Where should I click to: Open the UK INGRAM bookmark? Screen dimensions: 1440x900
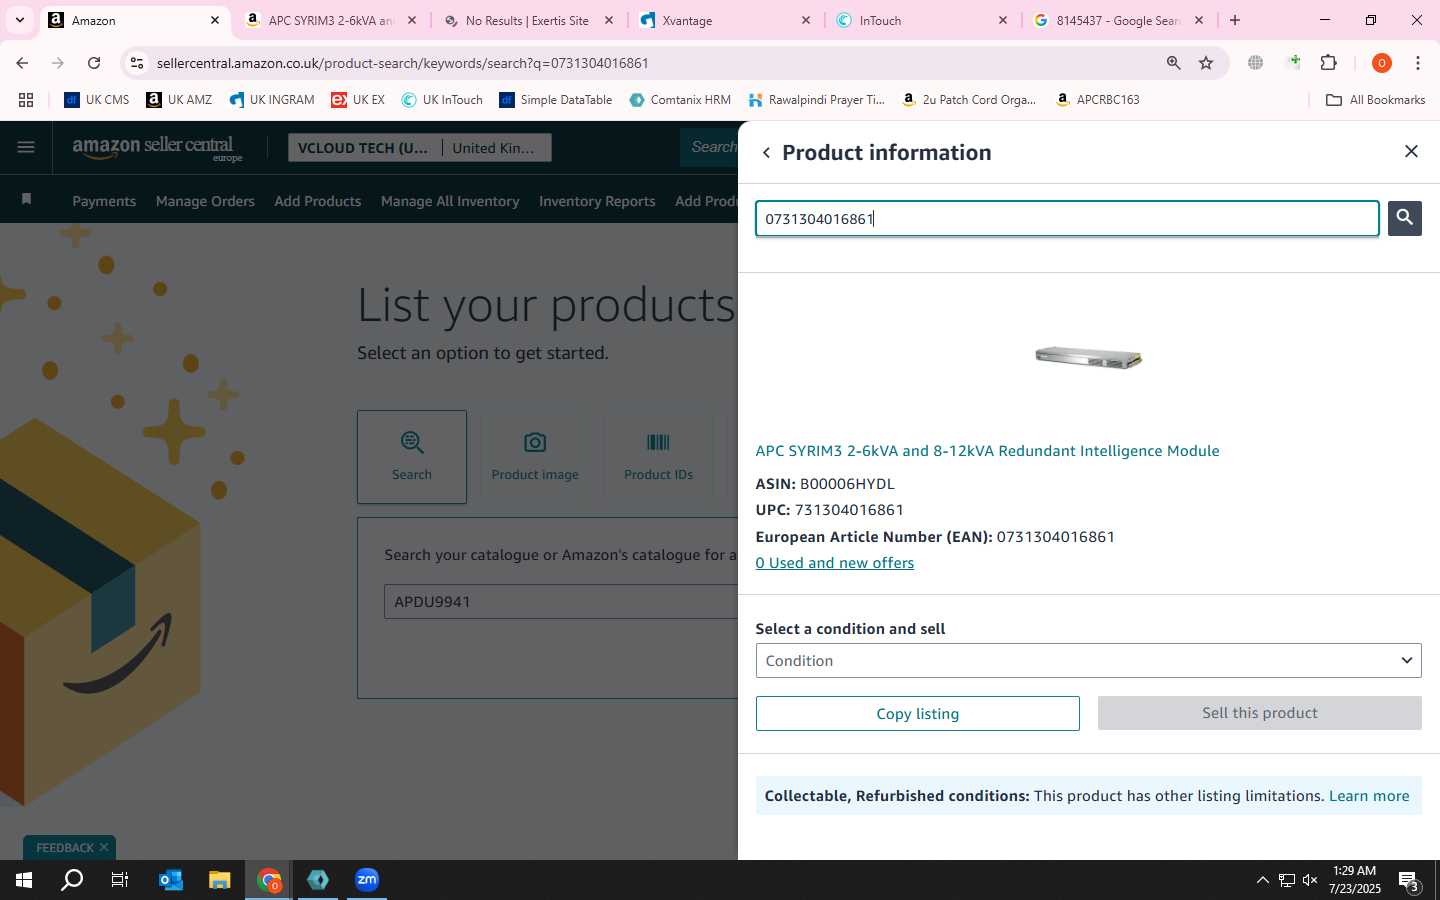(271, 100)
